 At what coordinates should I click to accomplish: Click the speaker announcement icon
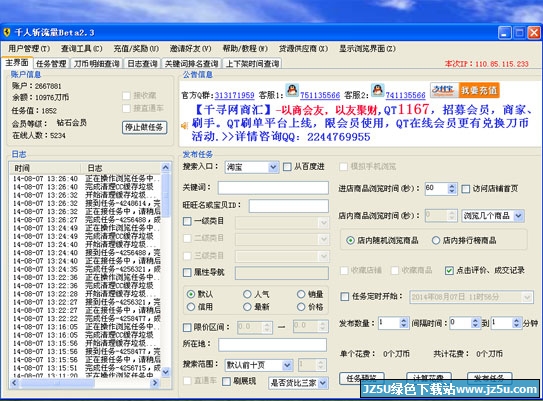coord(184,126)
